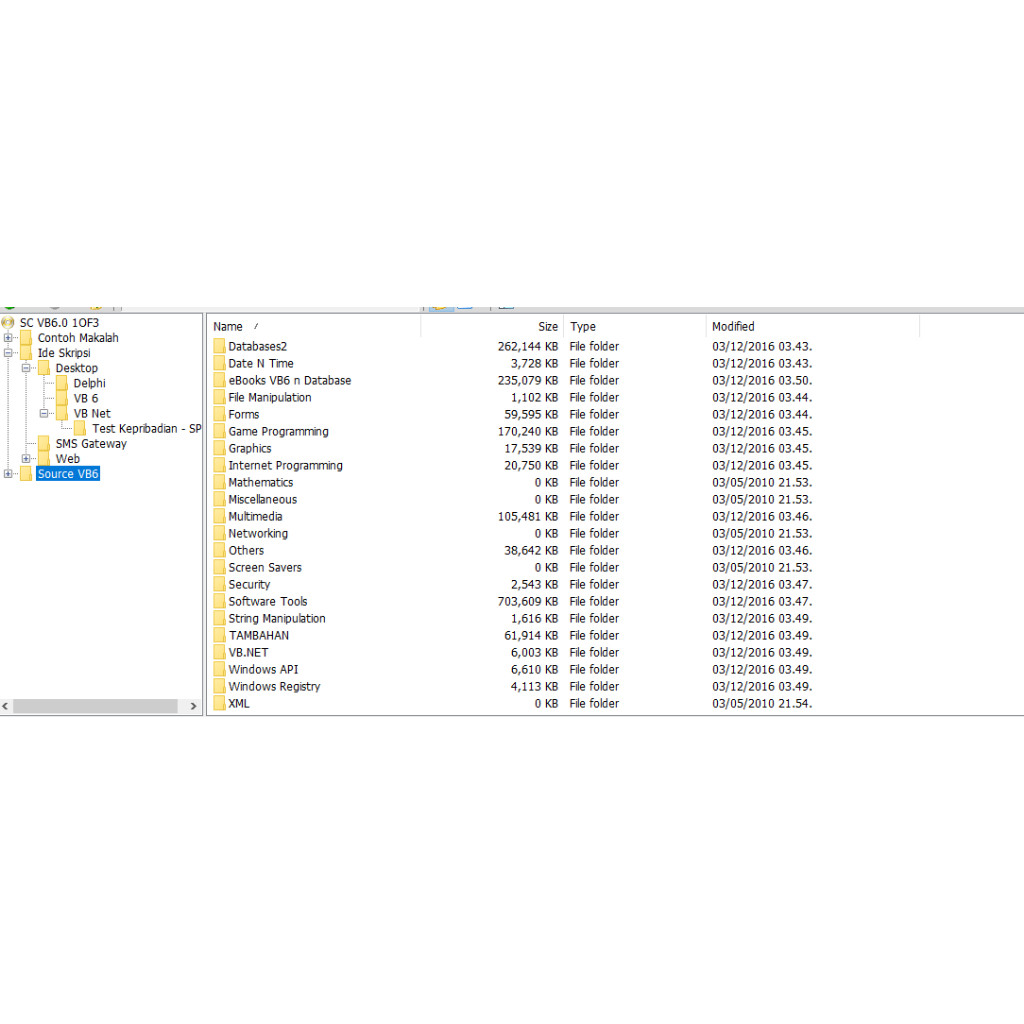
Task: Select the eBooks VB6 n Database name
Action: (289, 380)
